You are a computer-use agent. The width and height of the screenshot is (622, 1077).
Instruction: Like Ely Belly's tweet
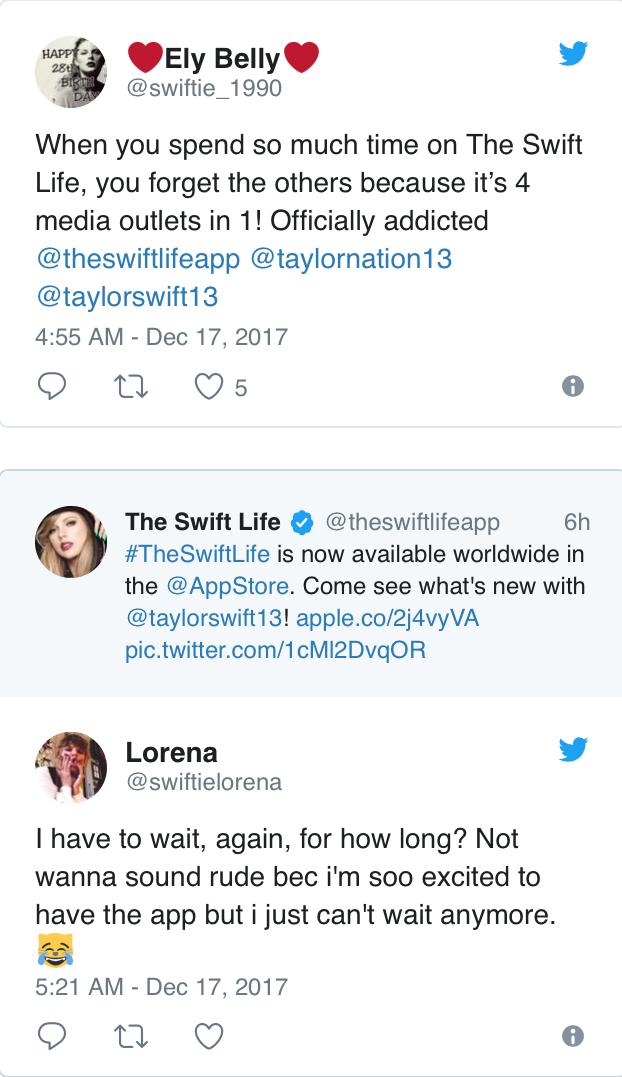coord(209,387)
